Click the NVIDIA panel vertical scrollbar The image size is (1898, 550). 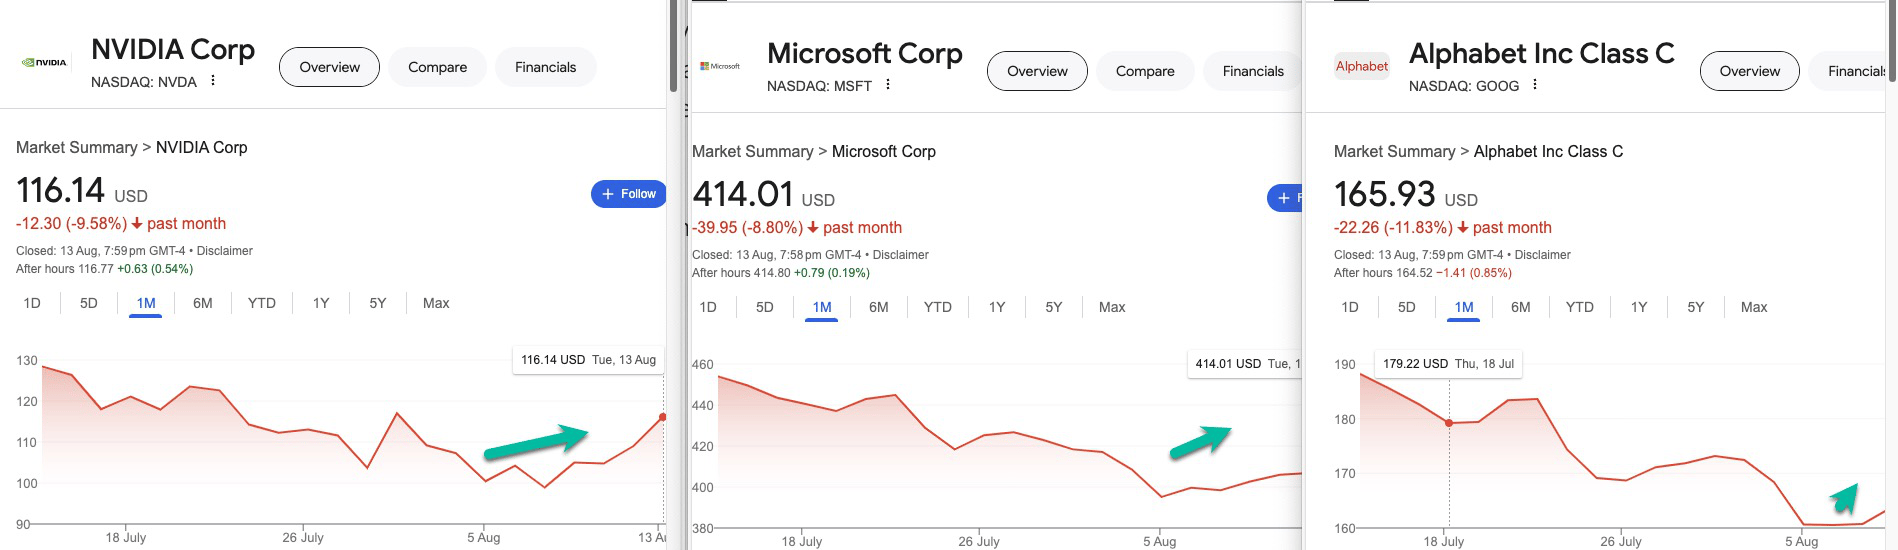[673, 46]
